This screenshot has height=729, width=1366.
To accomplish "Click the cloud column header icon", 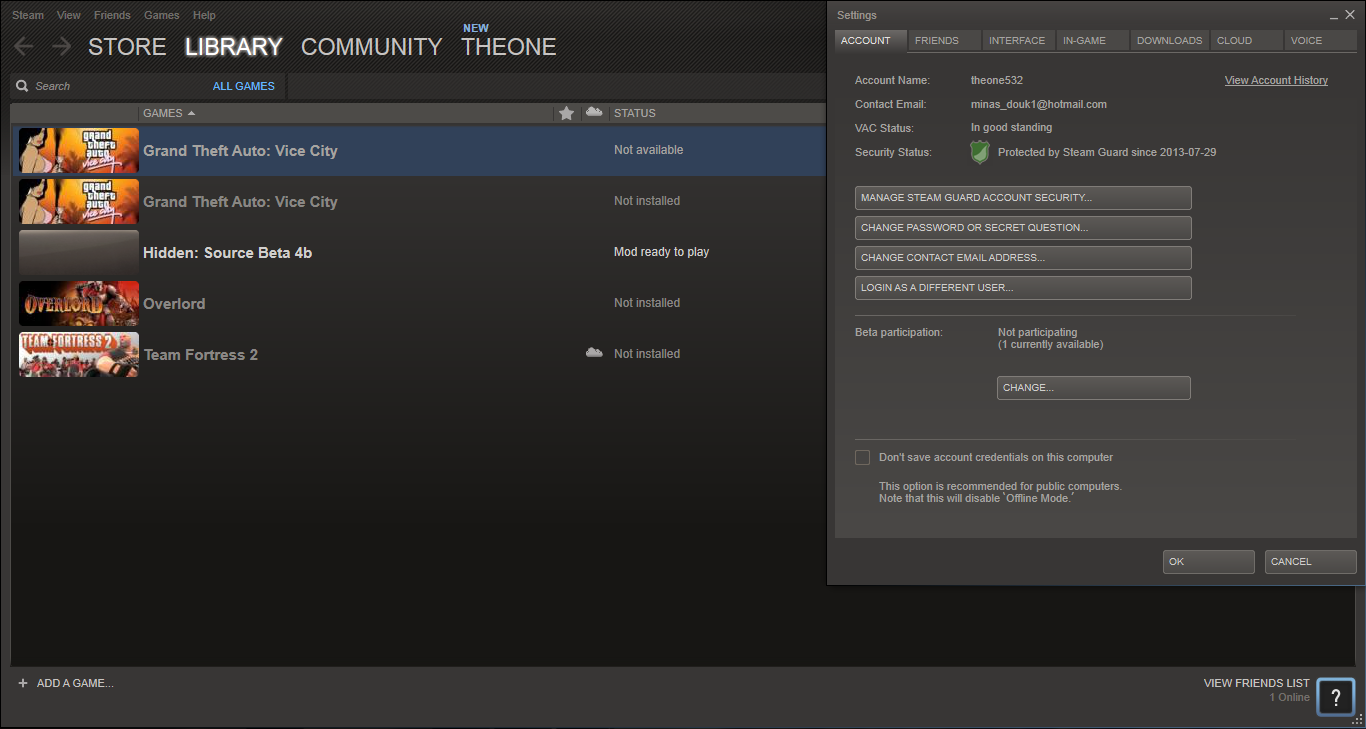I will click(594, 112).
